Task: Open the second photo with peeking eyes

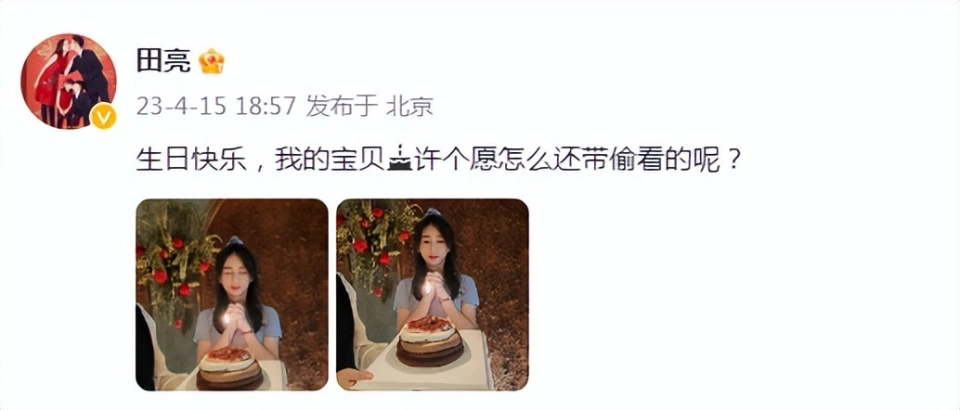Action: point(432,295)
